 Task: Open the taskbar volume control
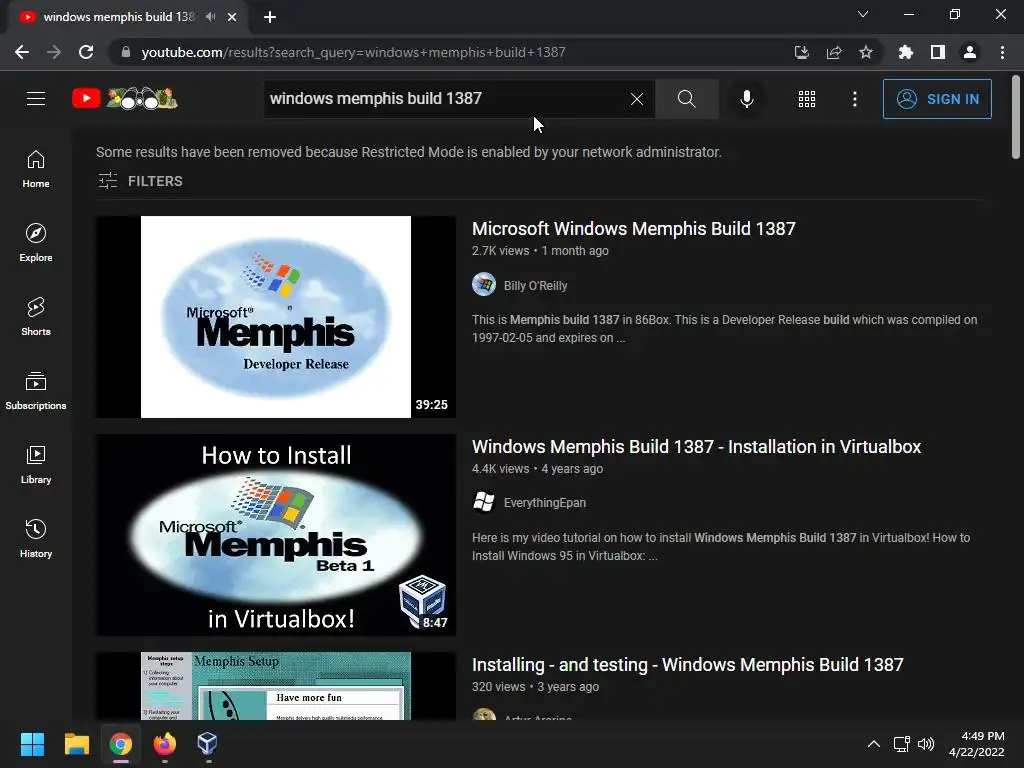926,744
